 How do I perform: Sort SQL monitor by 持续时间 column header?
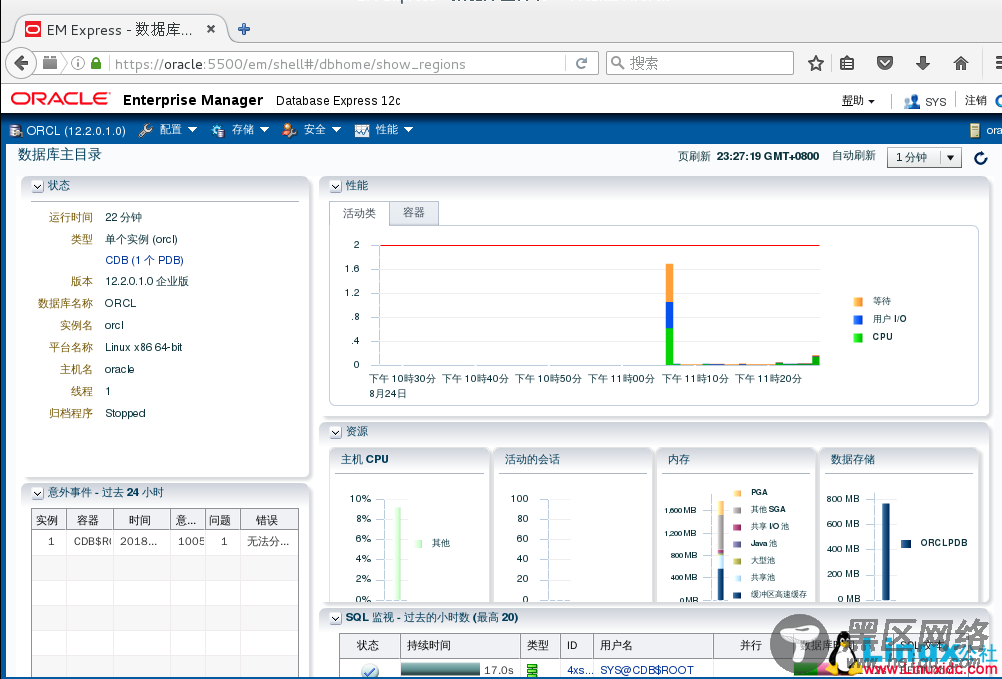point(460,645)
